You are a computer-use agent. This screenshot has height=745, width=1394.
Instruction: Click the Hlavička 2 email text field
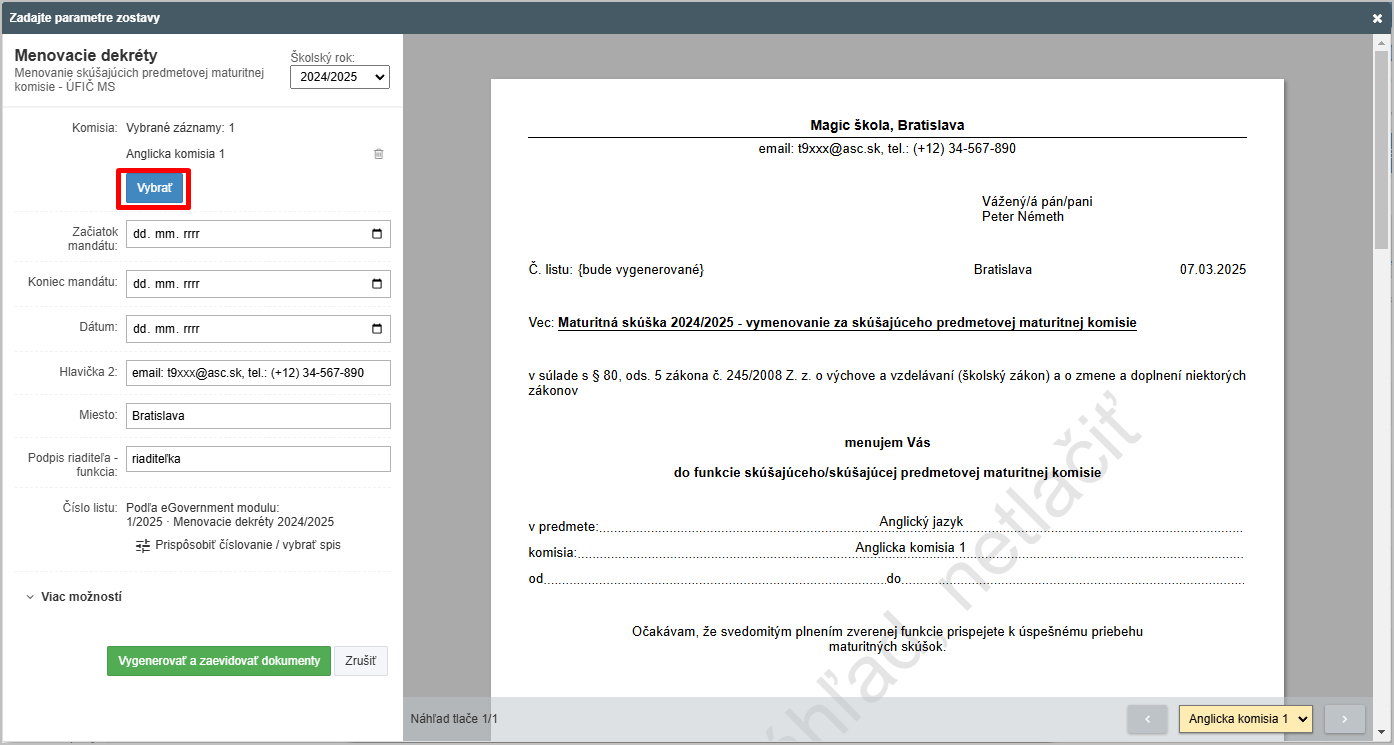258,373
